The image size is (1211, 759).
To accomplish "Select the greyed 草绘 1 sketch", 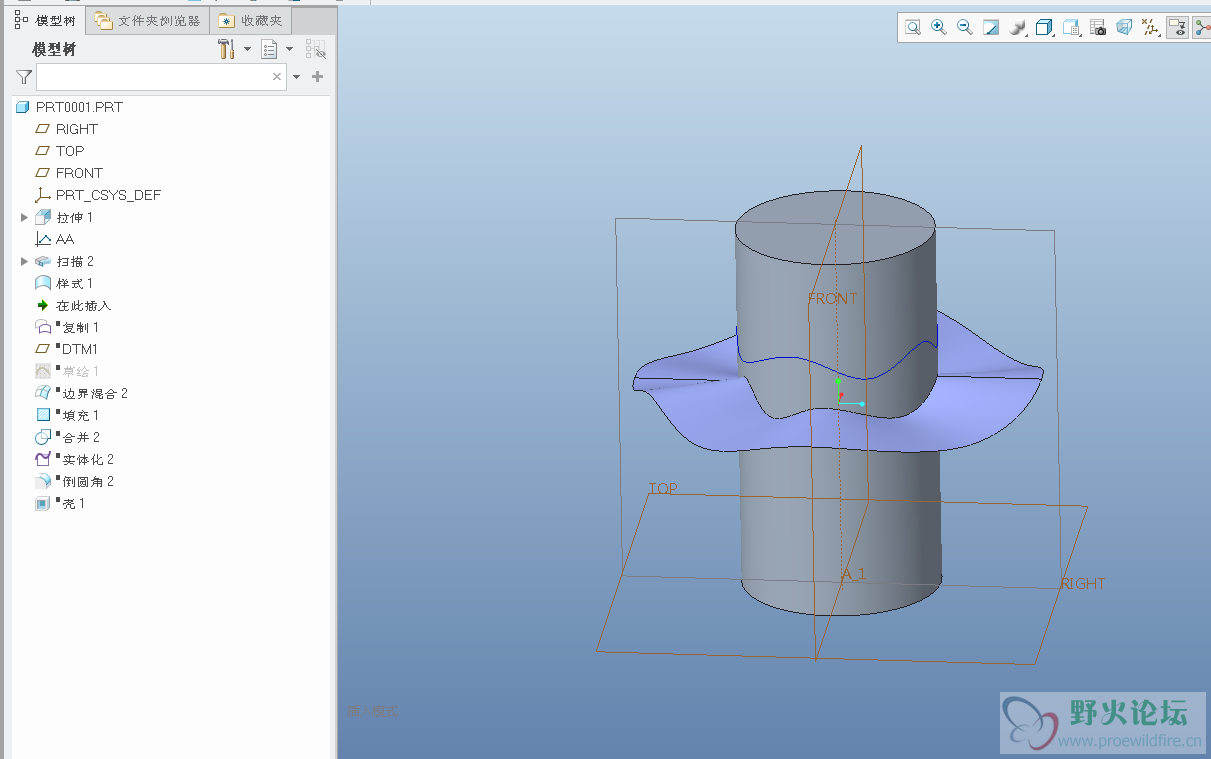I will pyautogui.click(x=67, y=371).
